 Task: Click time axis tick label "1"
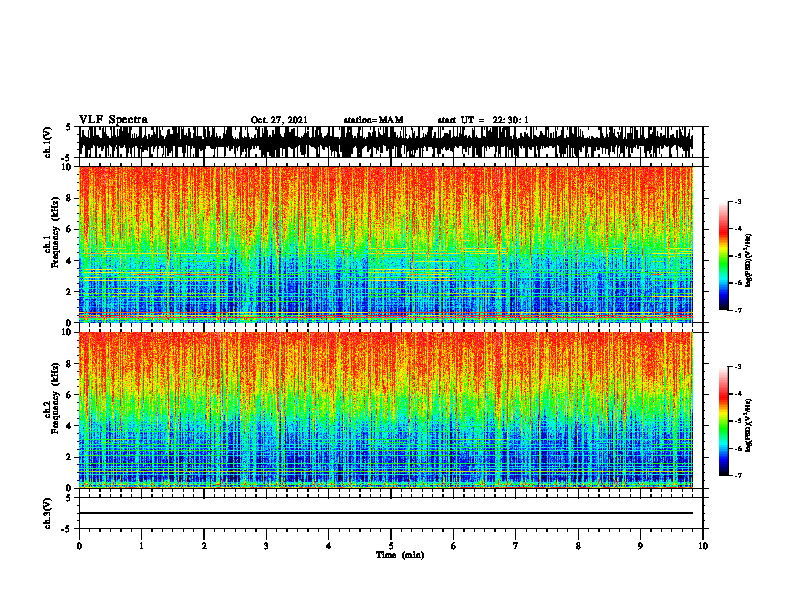click(141, 546)
